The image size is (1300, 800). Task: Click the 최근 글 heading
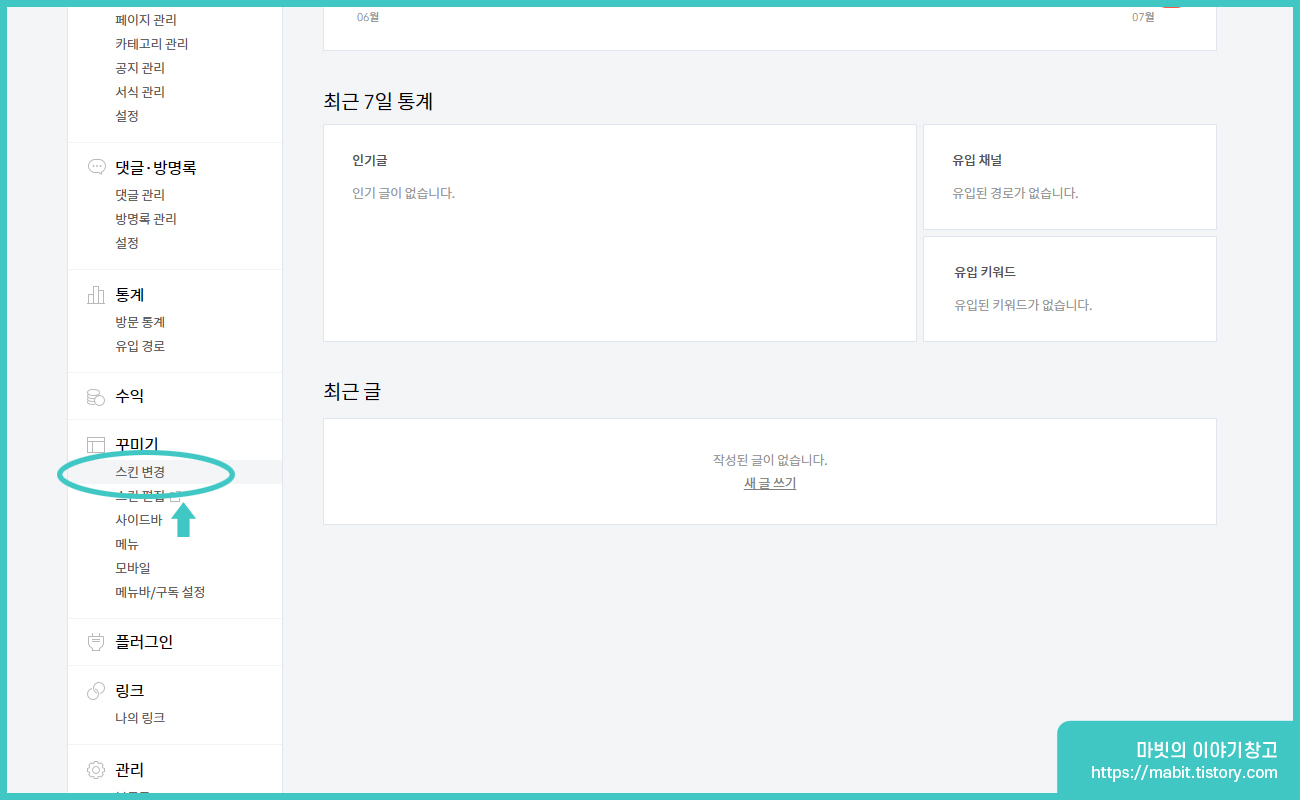point(352,392)
